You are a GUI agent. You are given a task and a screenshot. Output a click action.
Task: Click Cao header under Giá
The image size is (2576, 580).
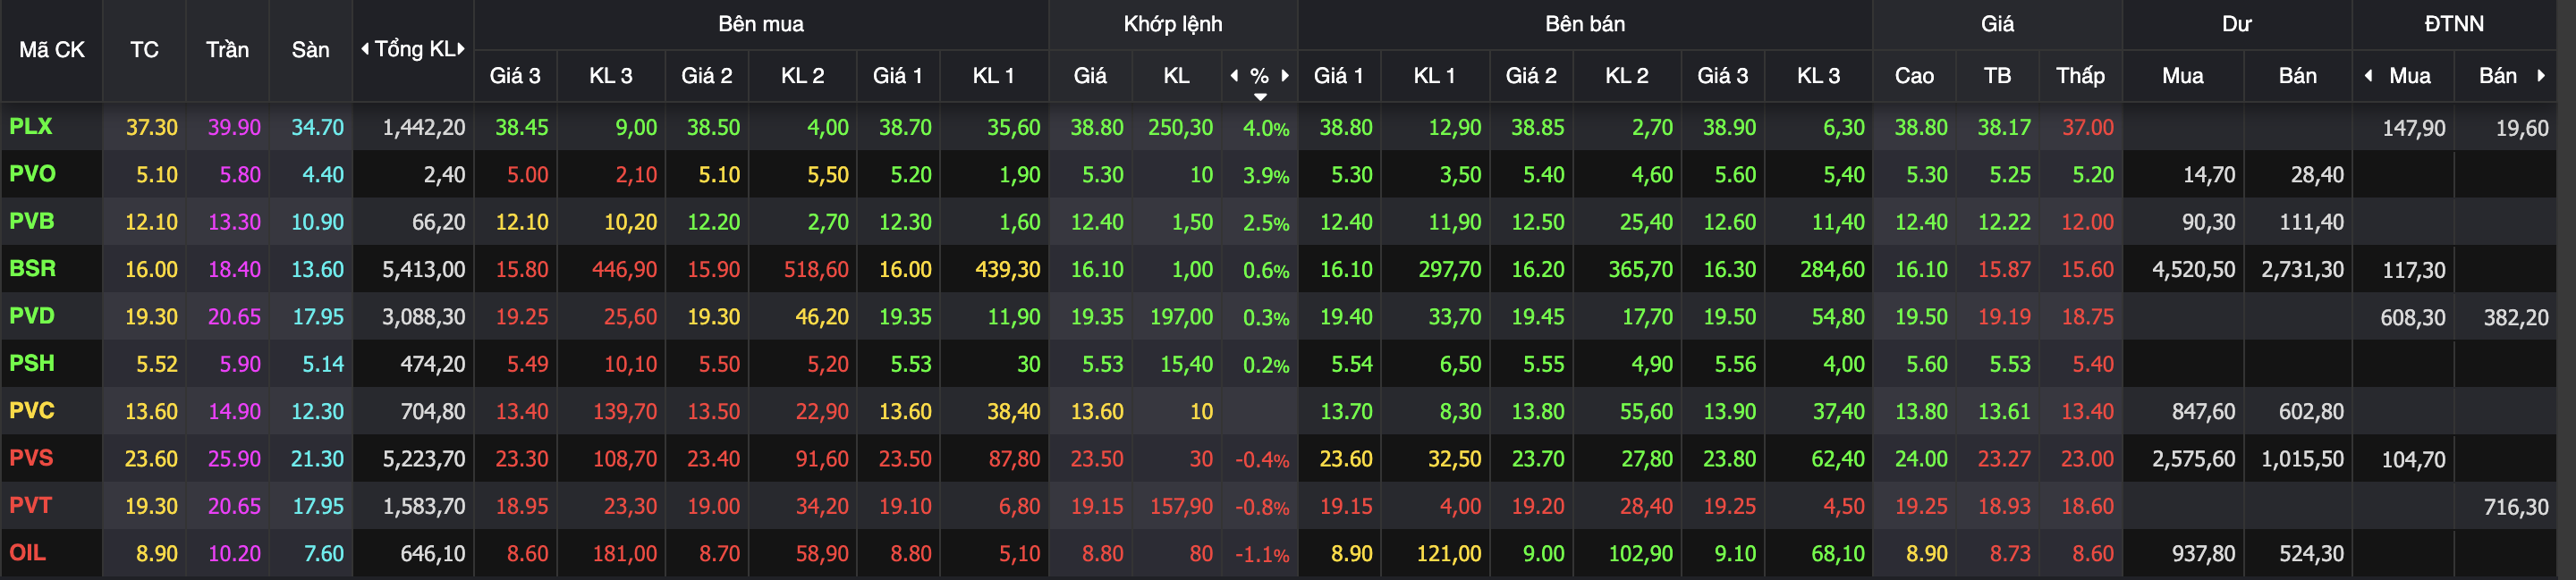point(1913,76)
